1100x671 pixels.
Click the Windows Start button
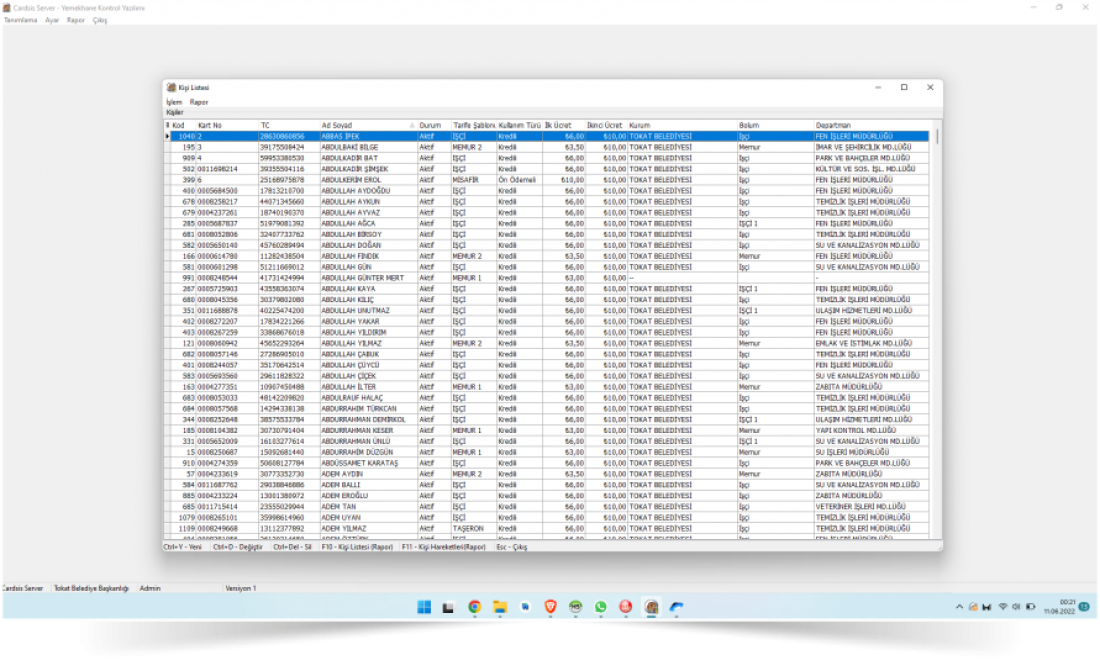(423, 607)
